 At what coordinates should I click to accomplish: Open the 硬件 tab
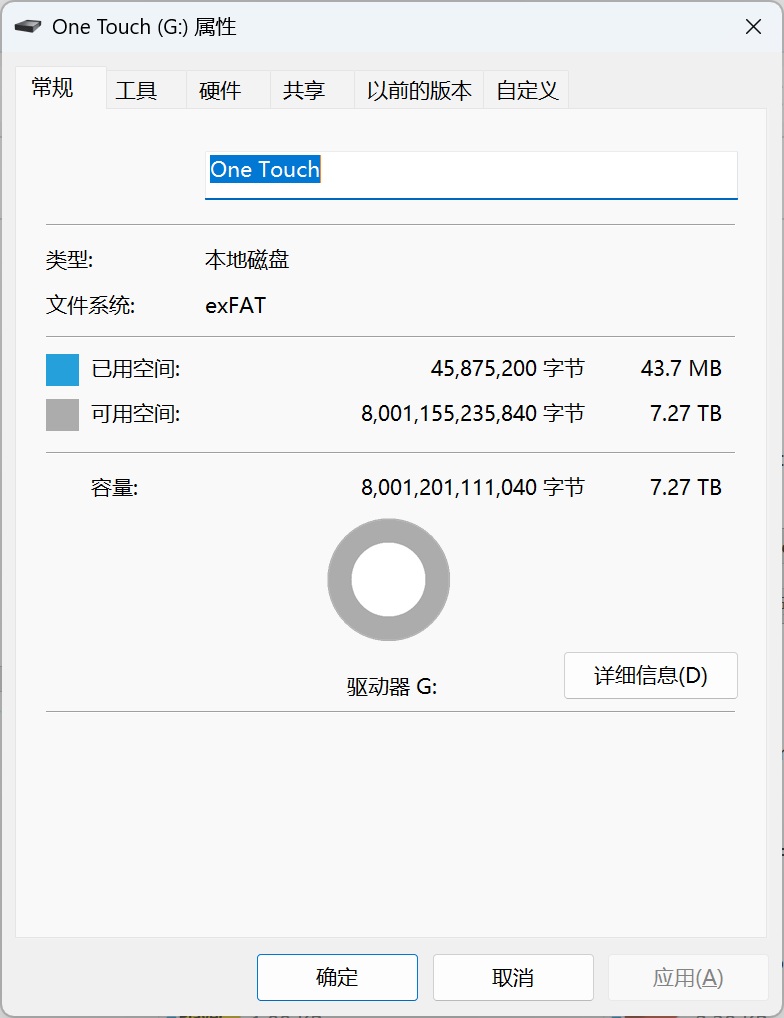pos(228,90)
